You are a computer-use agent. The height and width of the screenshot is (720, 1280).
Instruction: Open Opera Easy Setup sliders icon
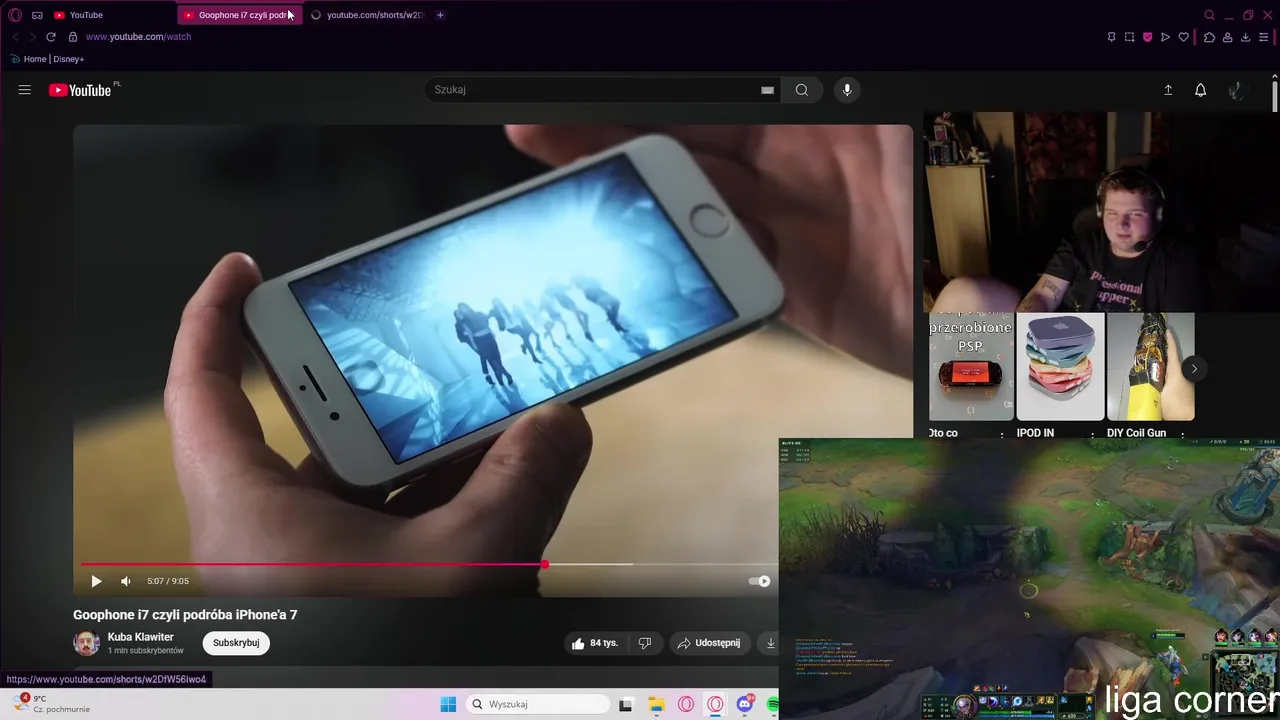coord(1264,37)
